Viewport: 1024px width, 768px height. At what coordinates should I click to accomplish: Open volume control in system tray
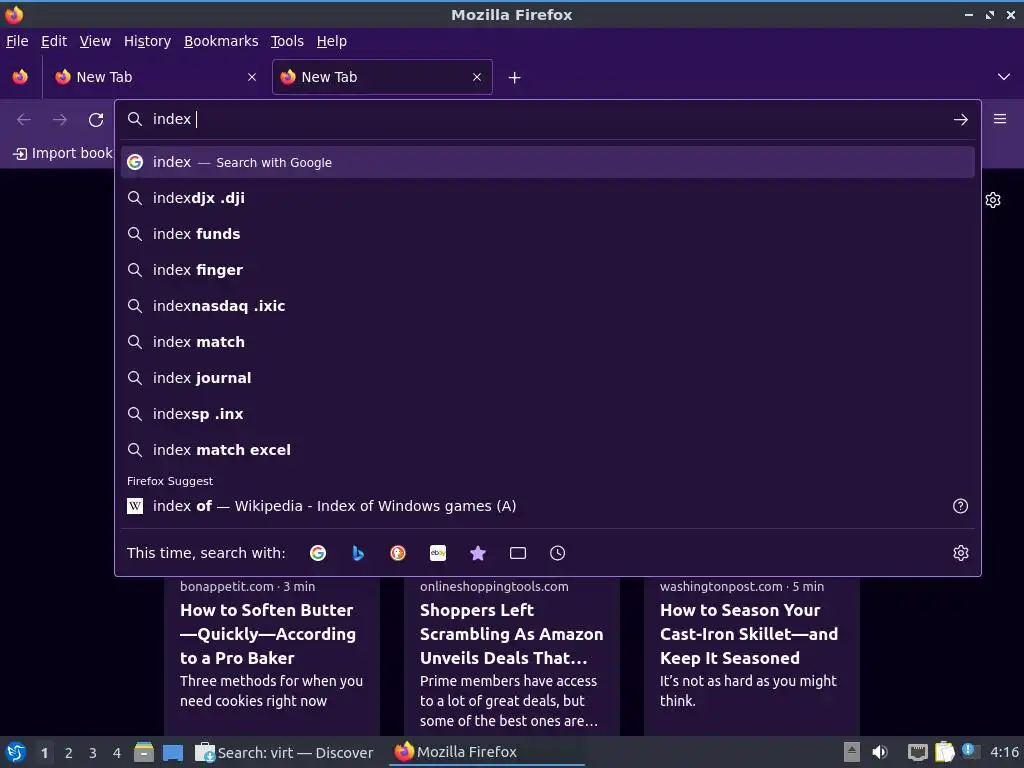click(x=880, y=752)
